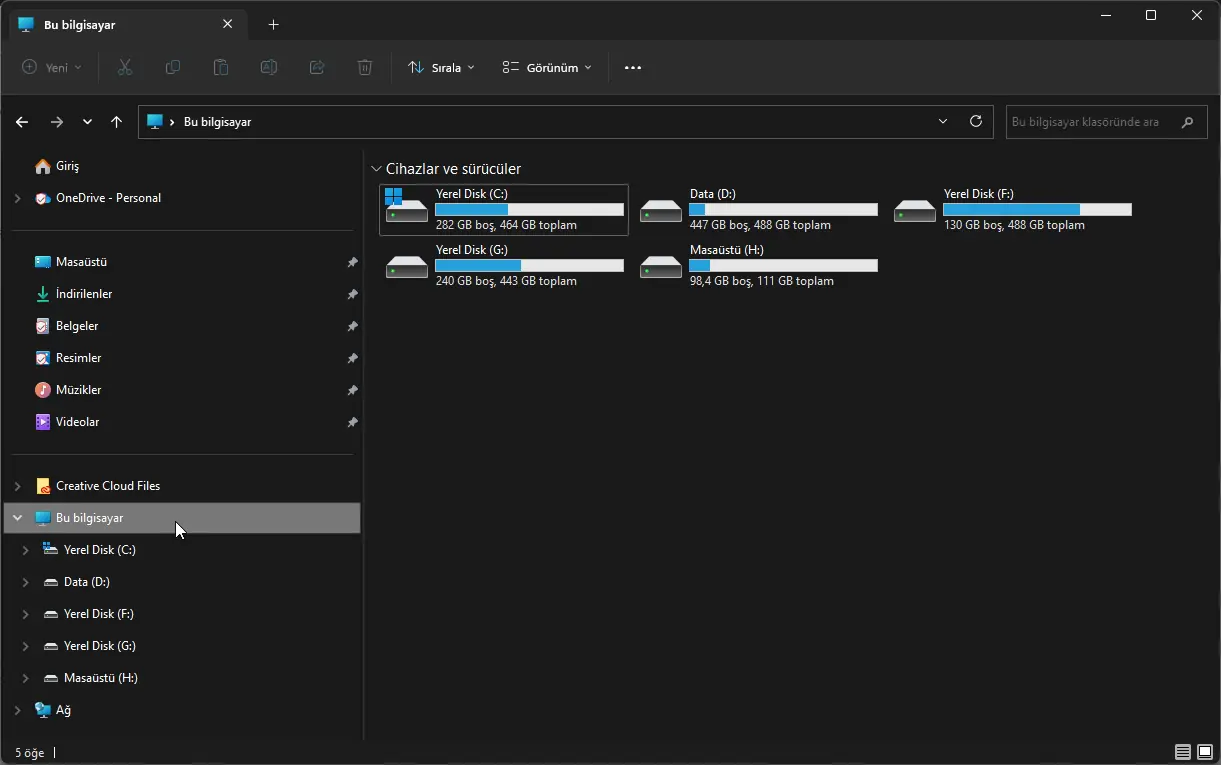Paste from clipboard using paste icon

(x=220, y=67)
